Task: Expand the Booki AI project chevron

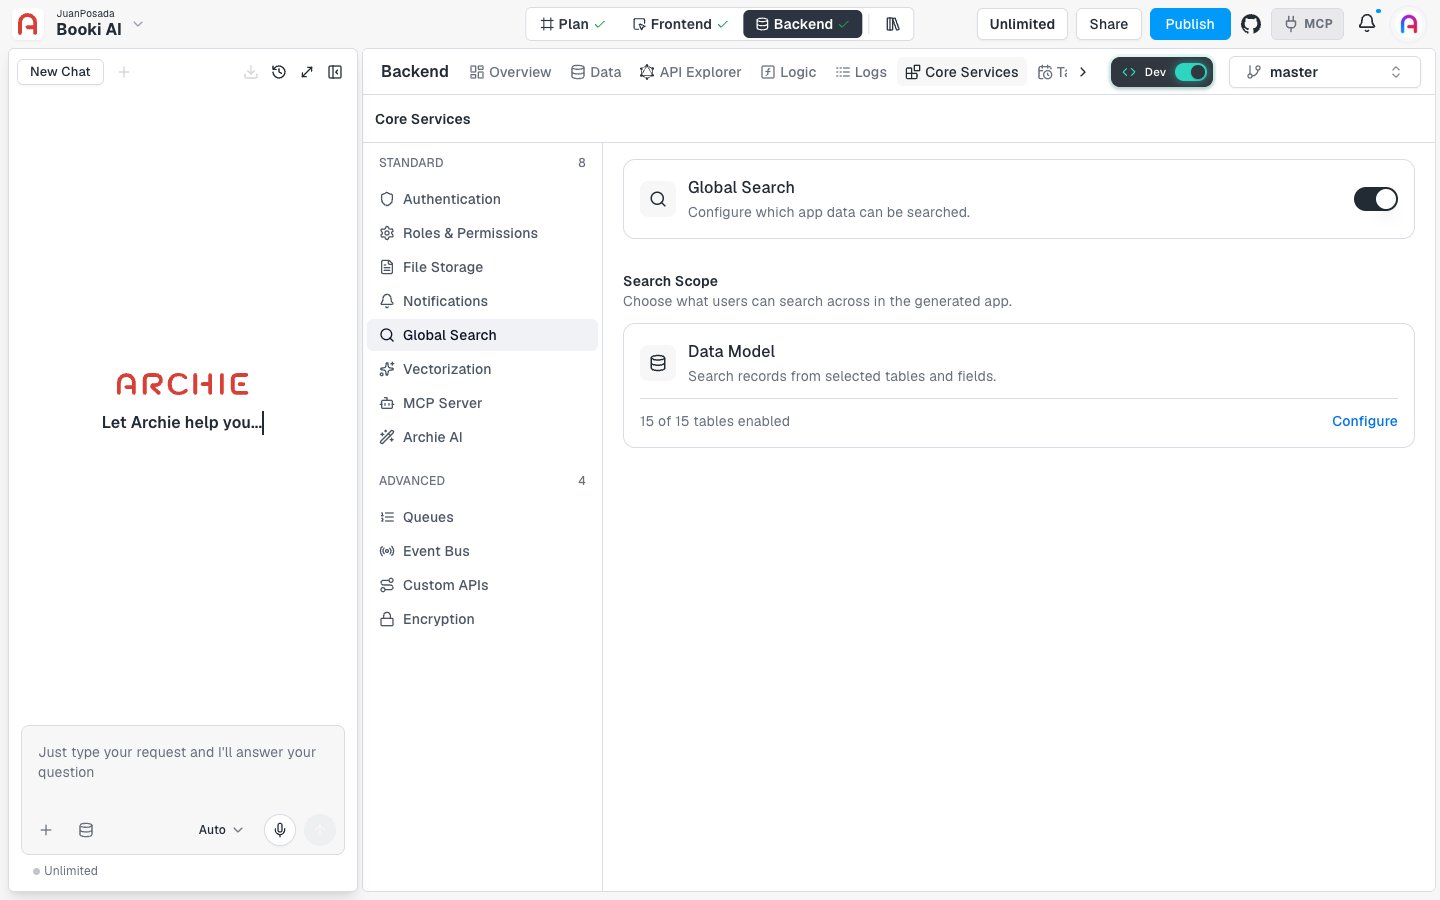Action: [x=138, y=24]
